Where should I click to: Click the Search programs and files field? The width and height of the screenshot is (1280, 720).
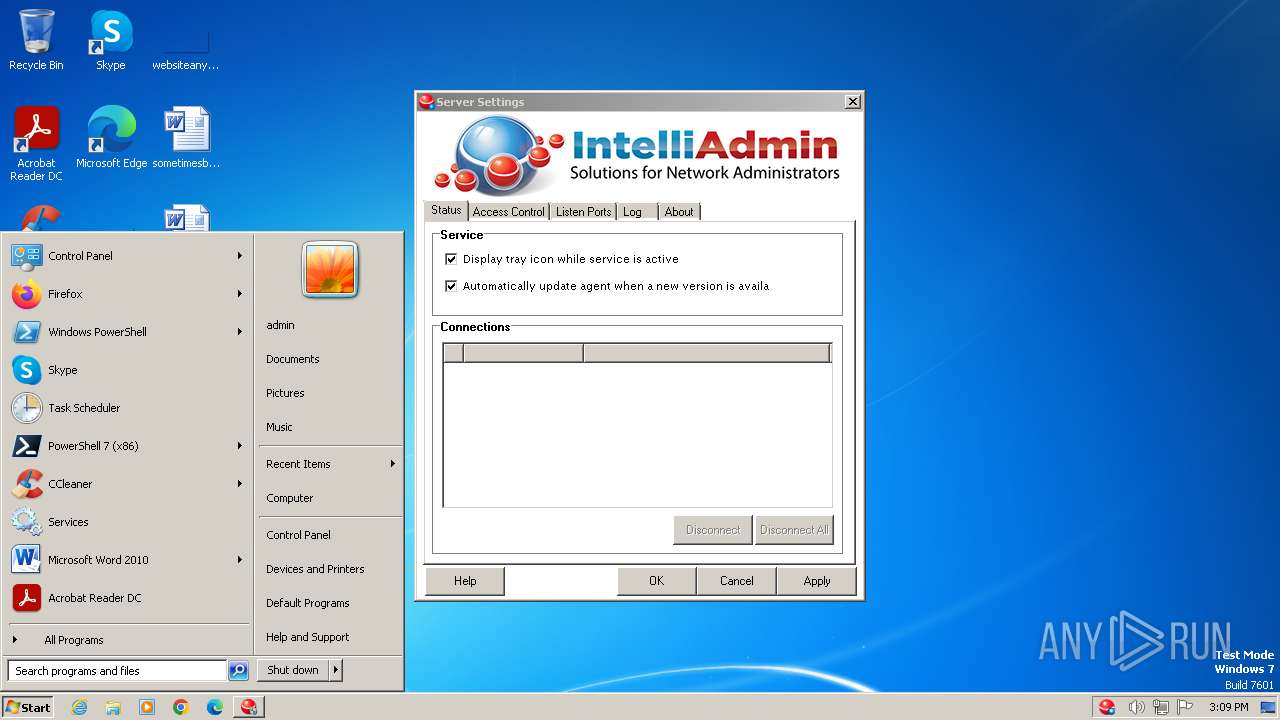(x=117, y=671)
